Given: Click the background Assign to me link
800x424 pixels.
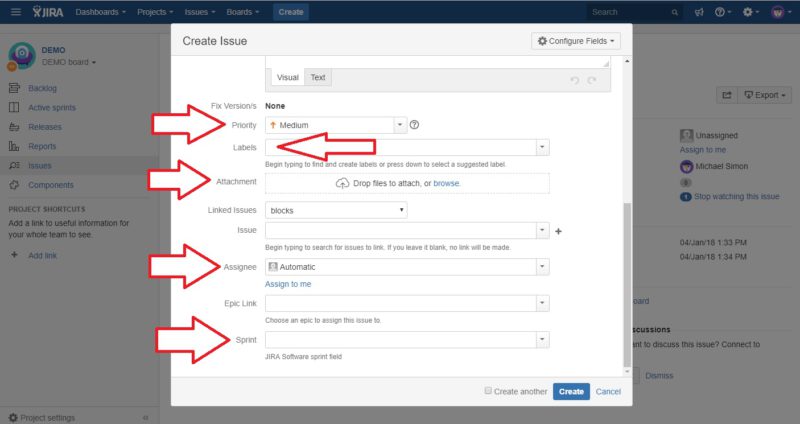Looking at the screenshot, I should (703, 150).
